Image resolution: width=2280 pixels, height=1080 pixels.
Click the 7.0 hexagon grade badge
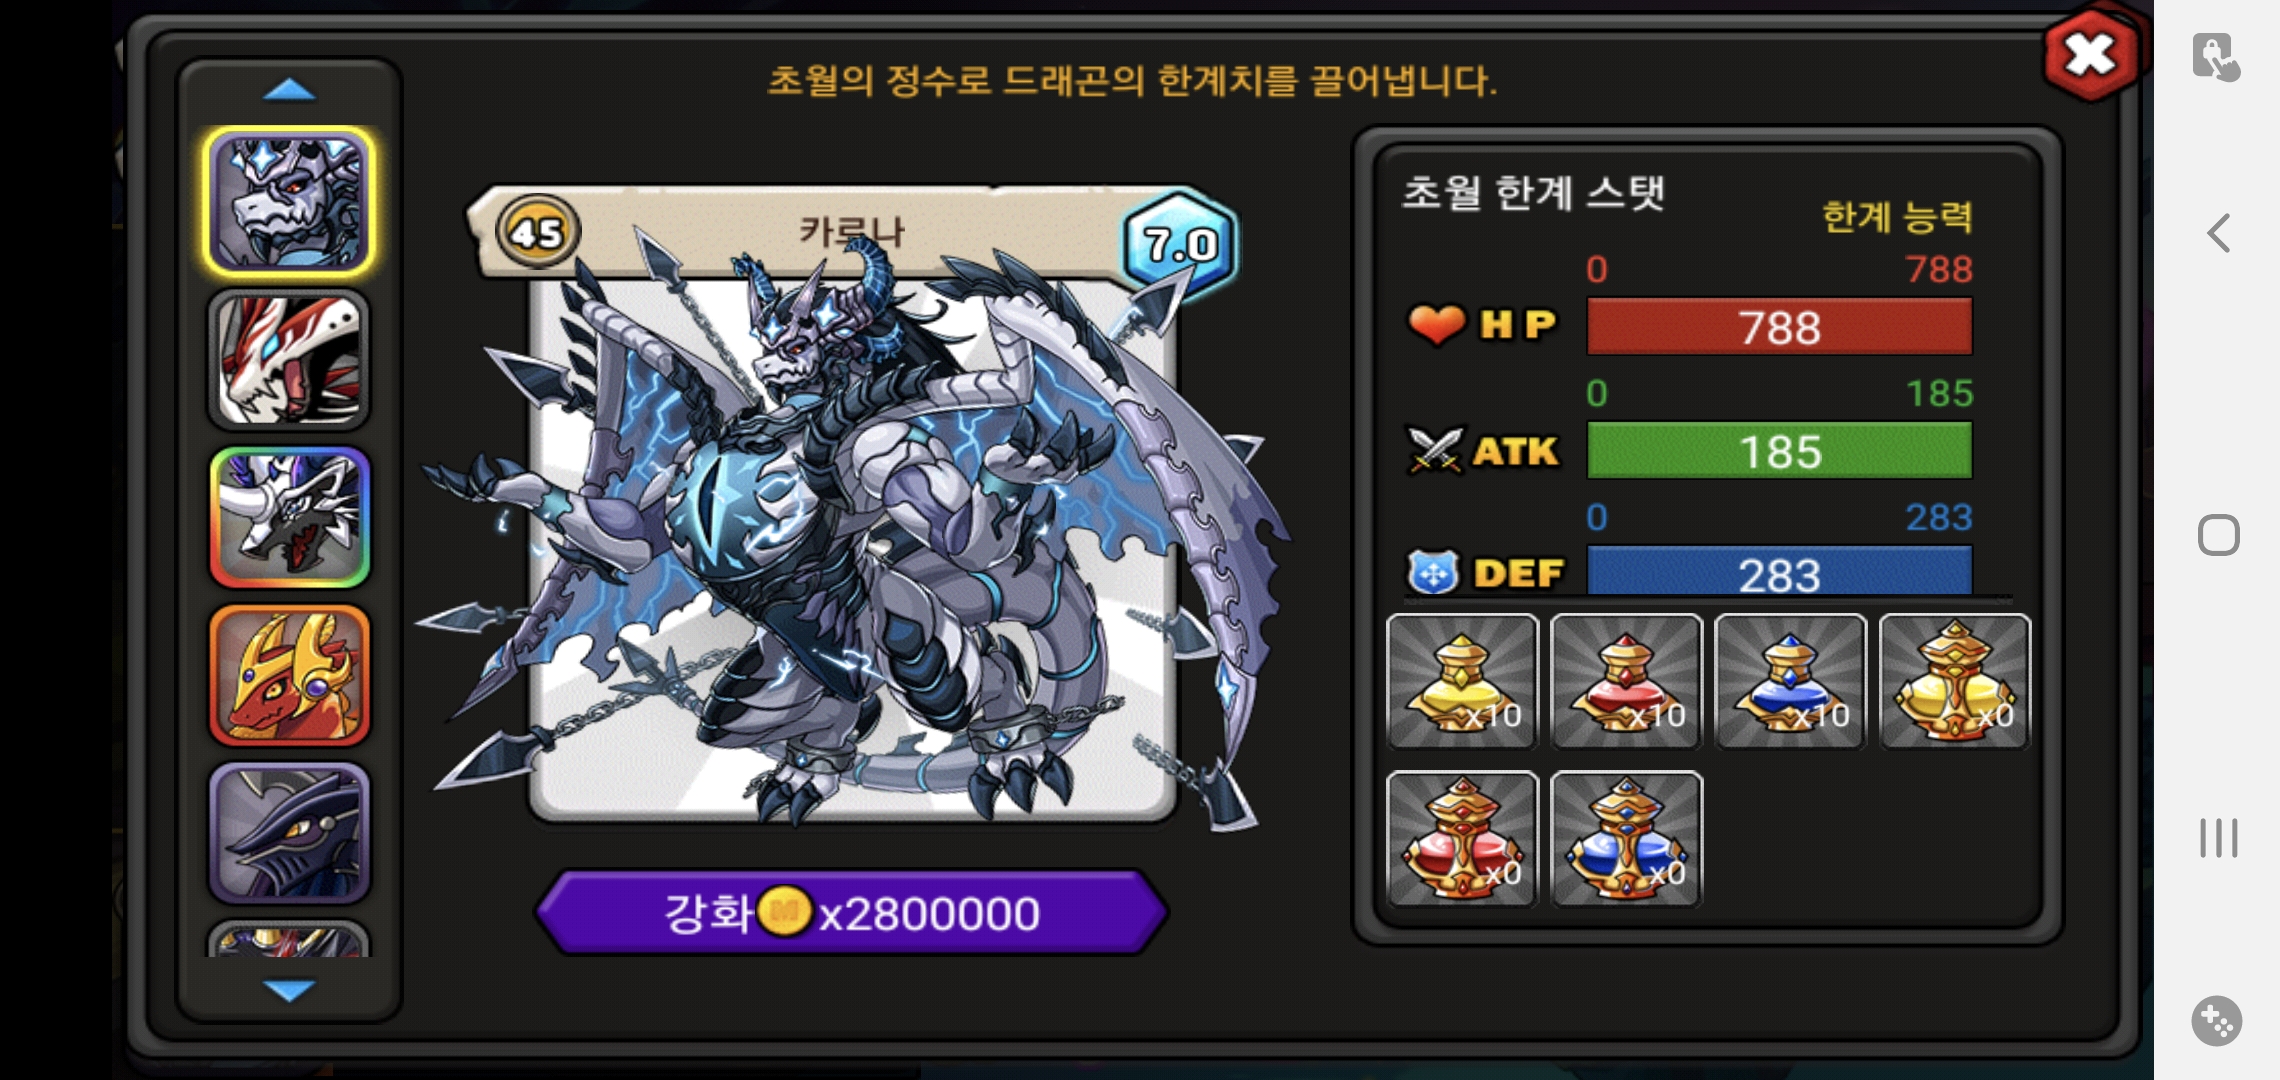click(x=1180, y=243)
